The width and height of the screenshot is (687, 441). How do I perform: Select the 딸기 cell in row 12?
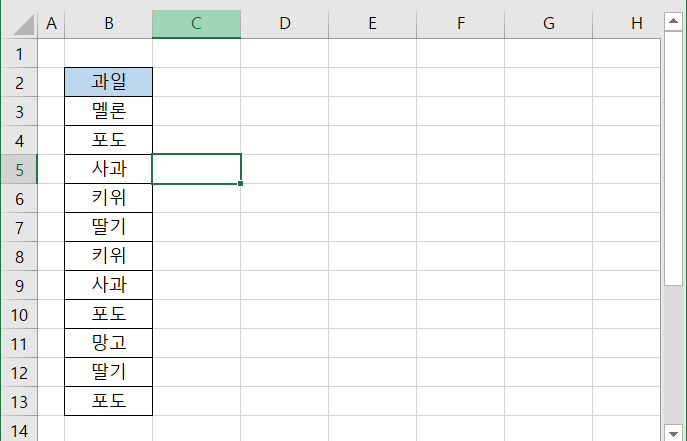pyautogui.click(x=109, y=372)
